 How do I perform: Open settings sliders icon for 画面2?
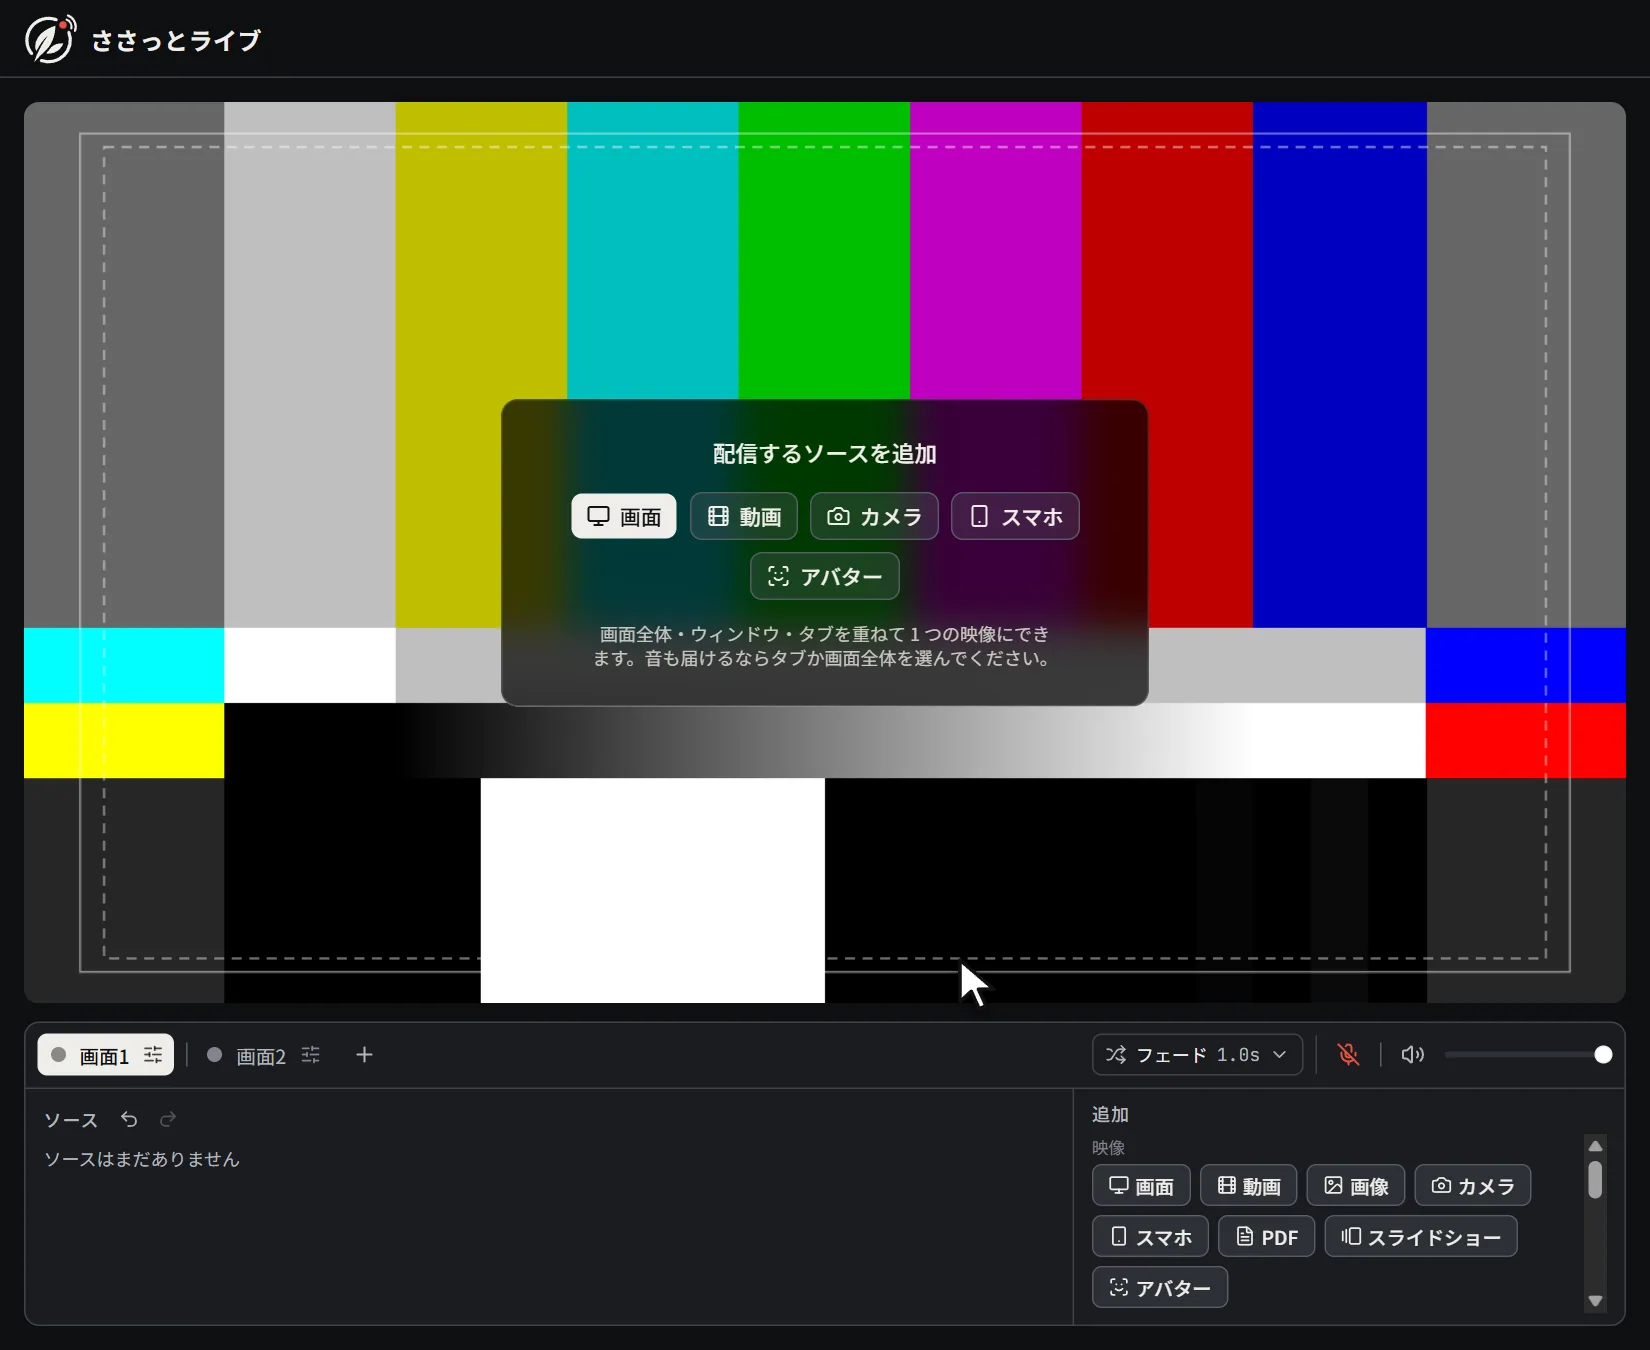click(x=311, y=1055)
